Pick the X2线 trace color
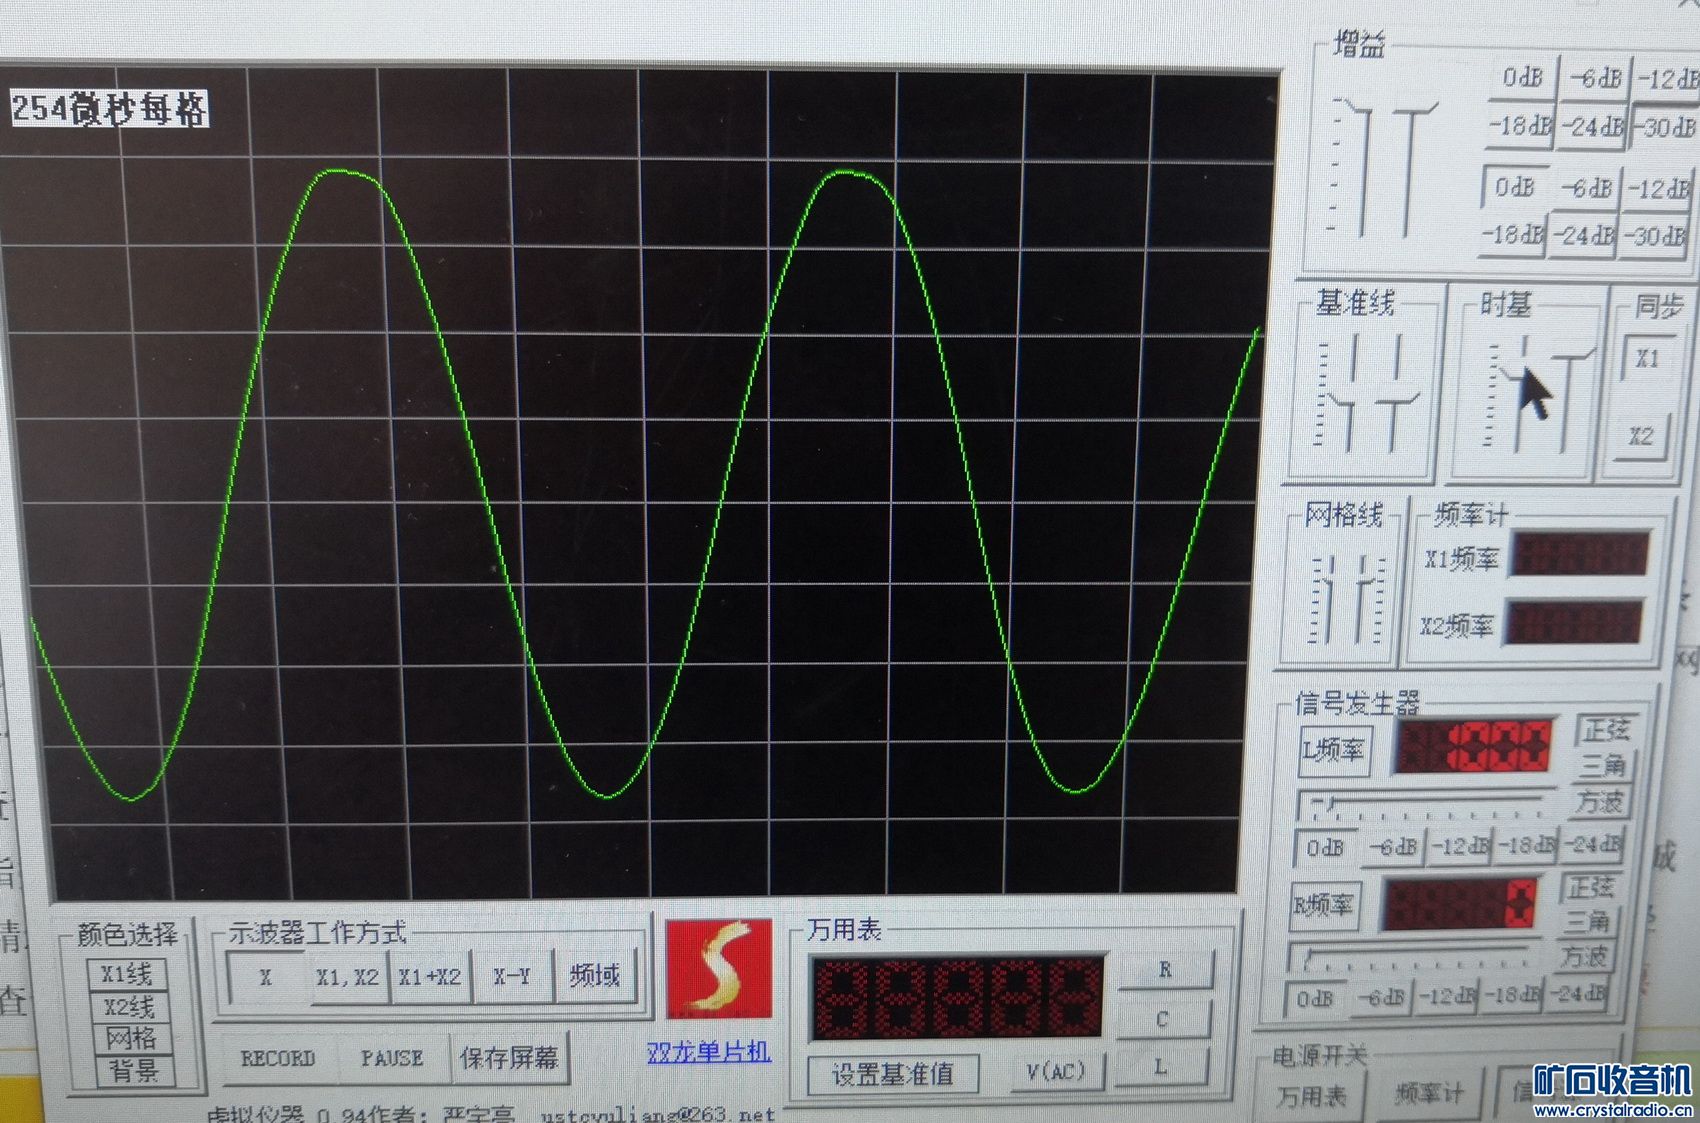The width and height of the screenshot is (1700, 1123). click(x=129, y=1006)
